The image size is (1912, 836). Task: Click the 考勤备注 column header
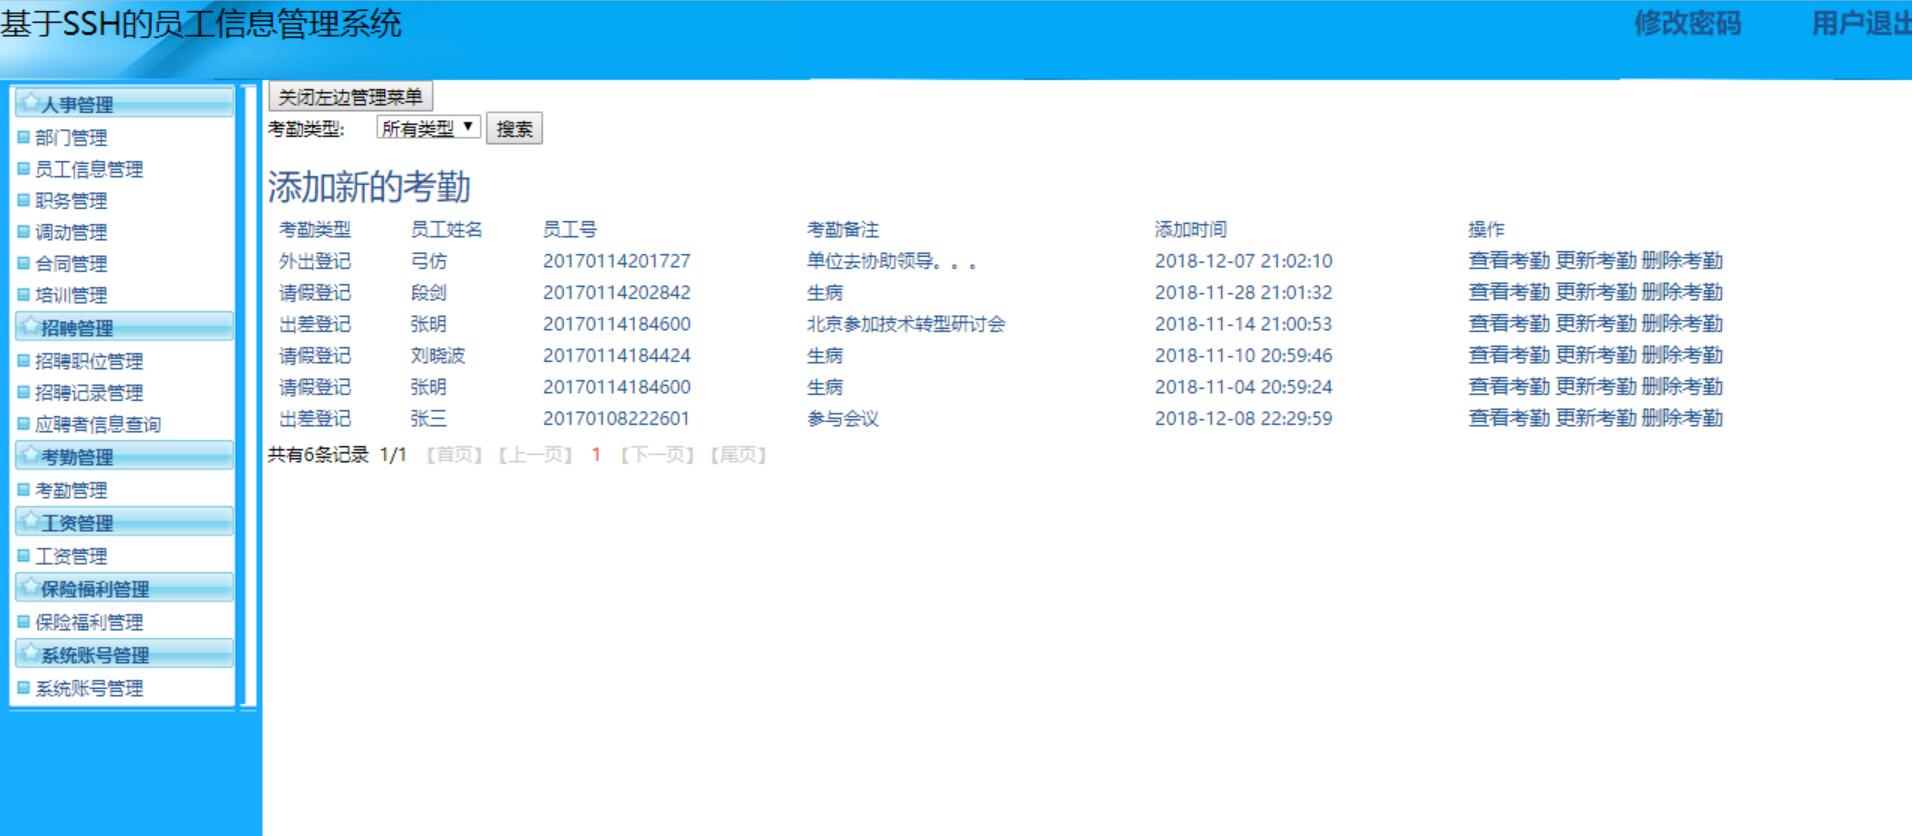[x=843, y=229]
